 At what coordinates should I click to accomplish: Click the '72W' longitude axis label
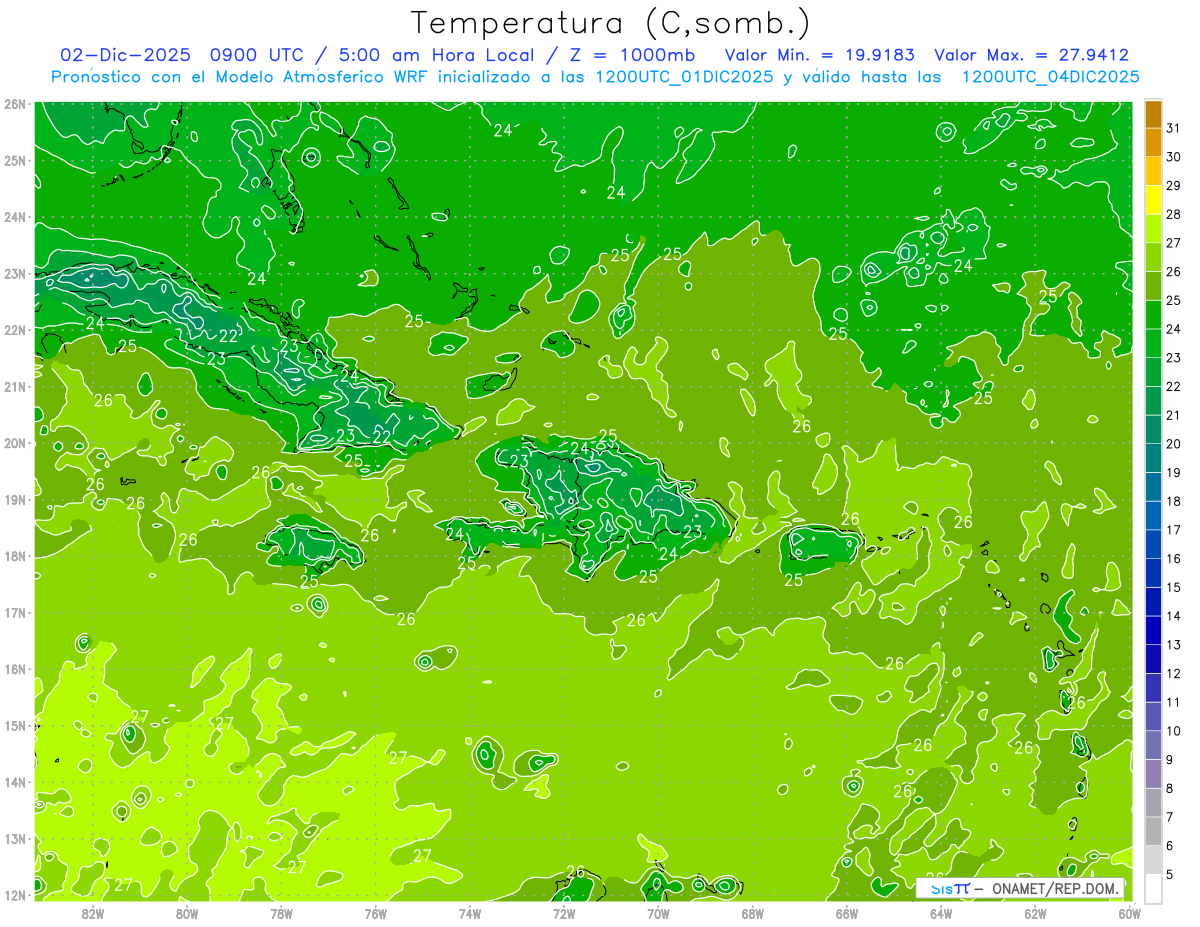click(x=564, y=913)
